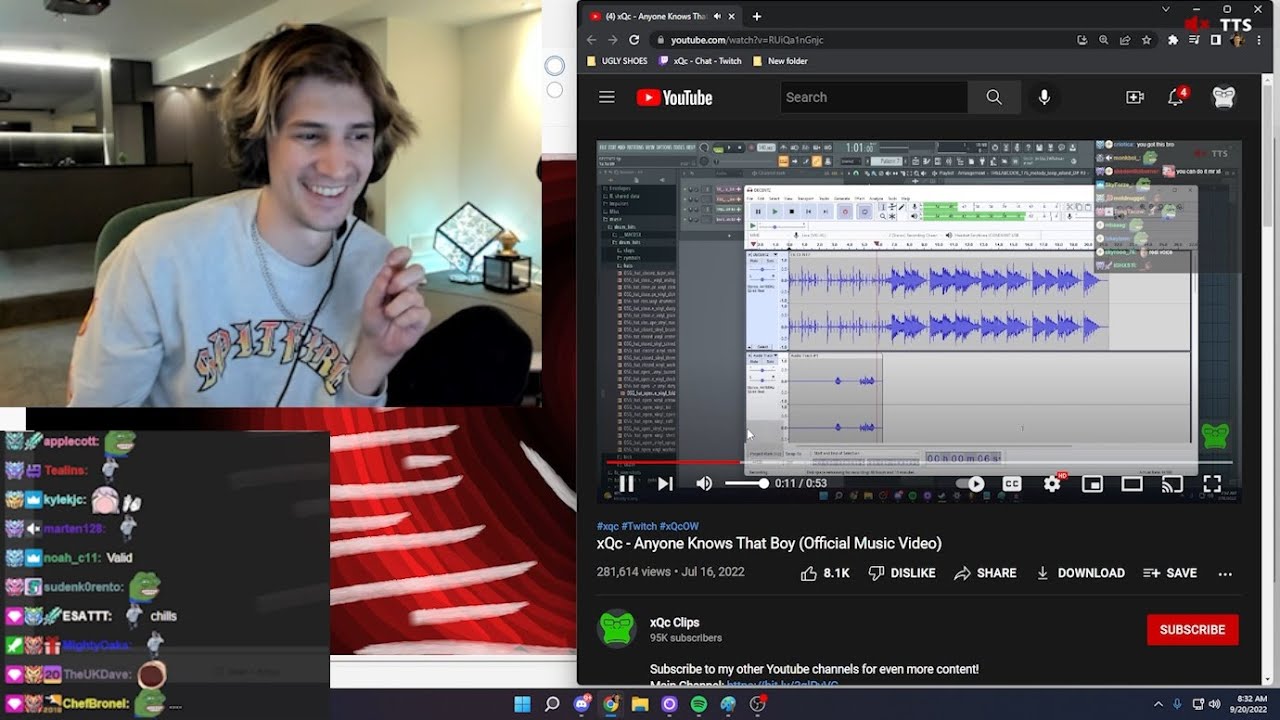This screenshot has height=720, width=1280.
Task: Start voice search with the microphone icon
Action: pos(1044,97)
